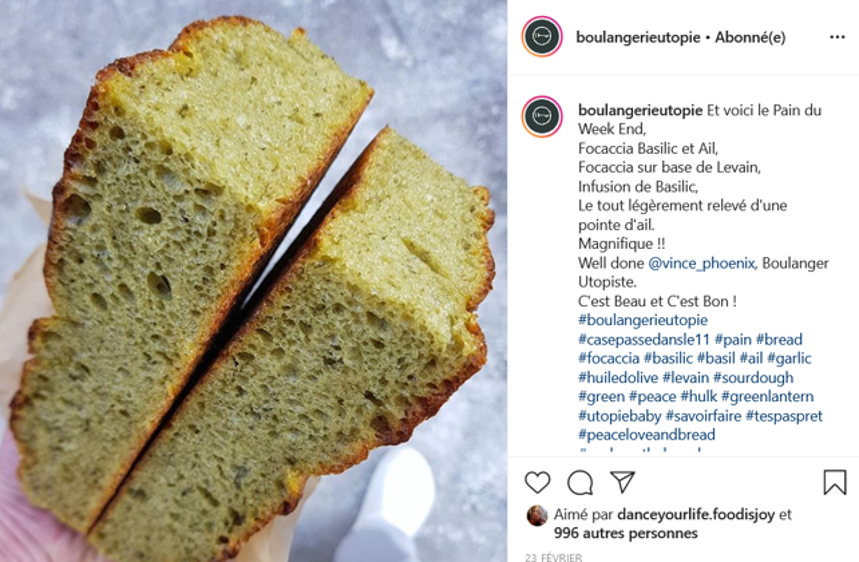Screen dimensions: 859x562
Task: Toggle the Abonné(e) following status
Action: (750, 37)
